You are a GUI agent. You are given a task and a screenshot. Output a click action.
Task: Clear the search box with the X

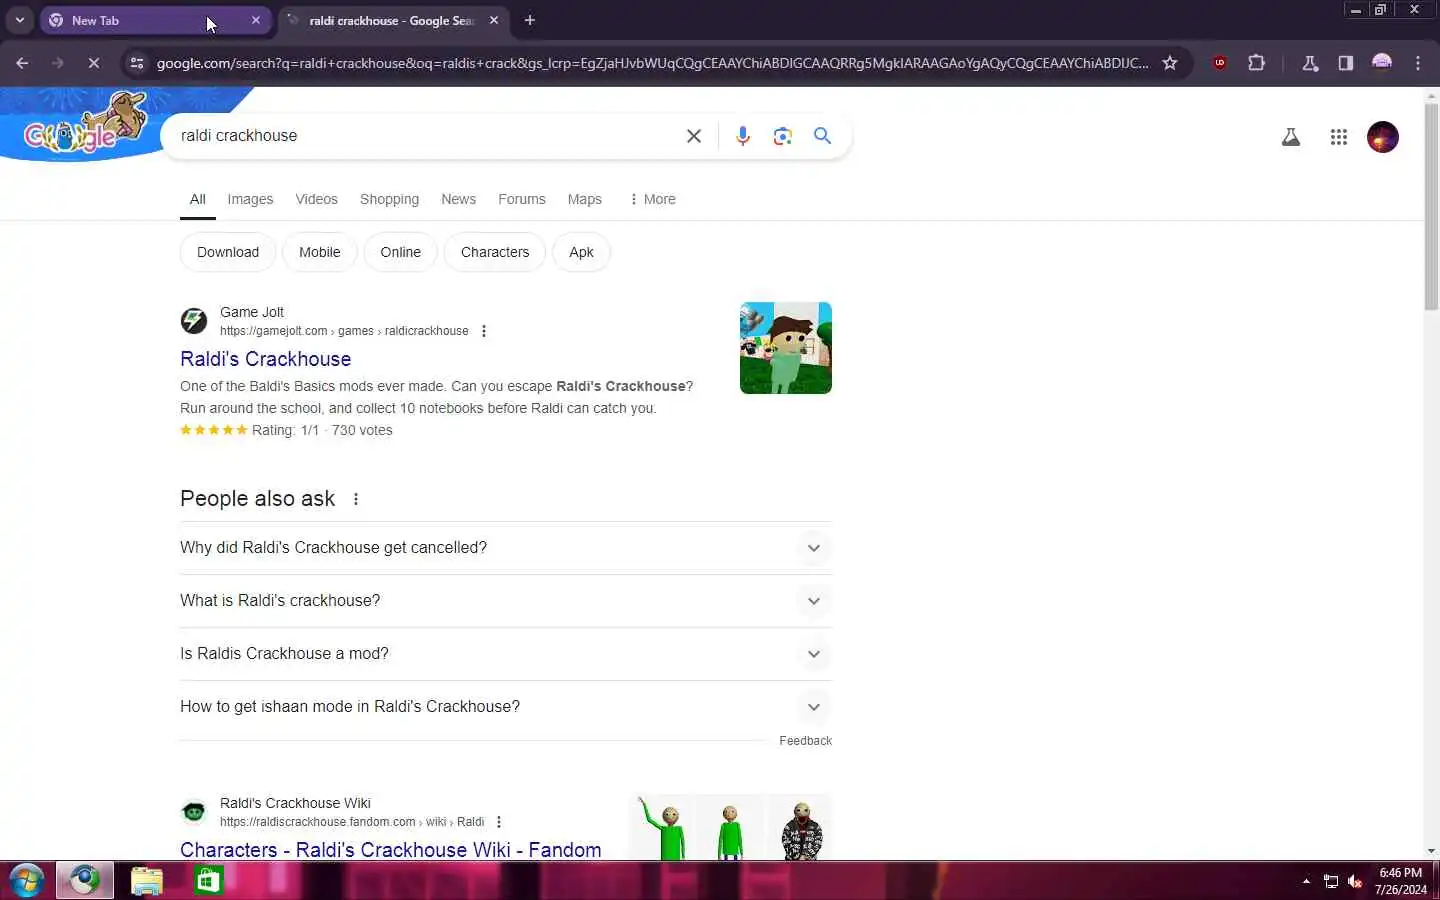[694, 136]
